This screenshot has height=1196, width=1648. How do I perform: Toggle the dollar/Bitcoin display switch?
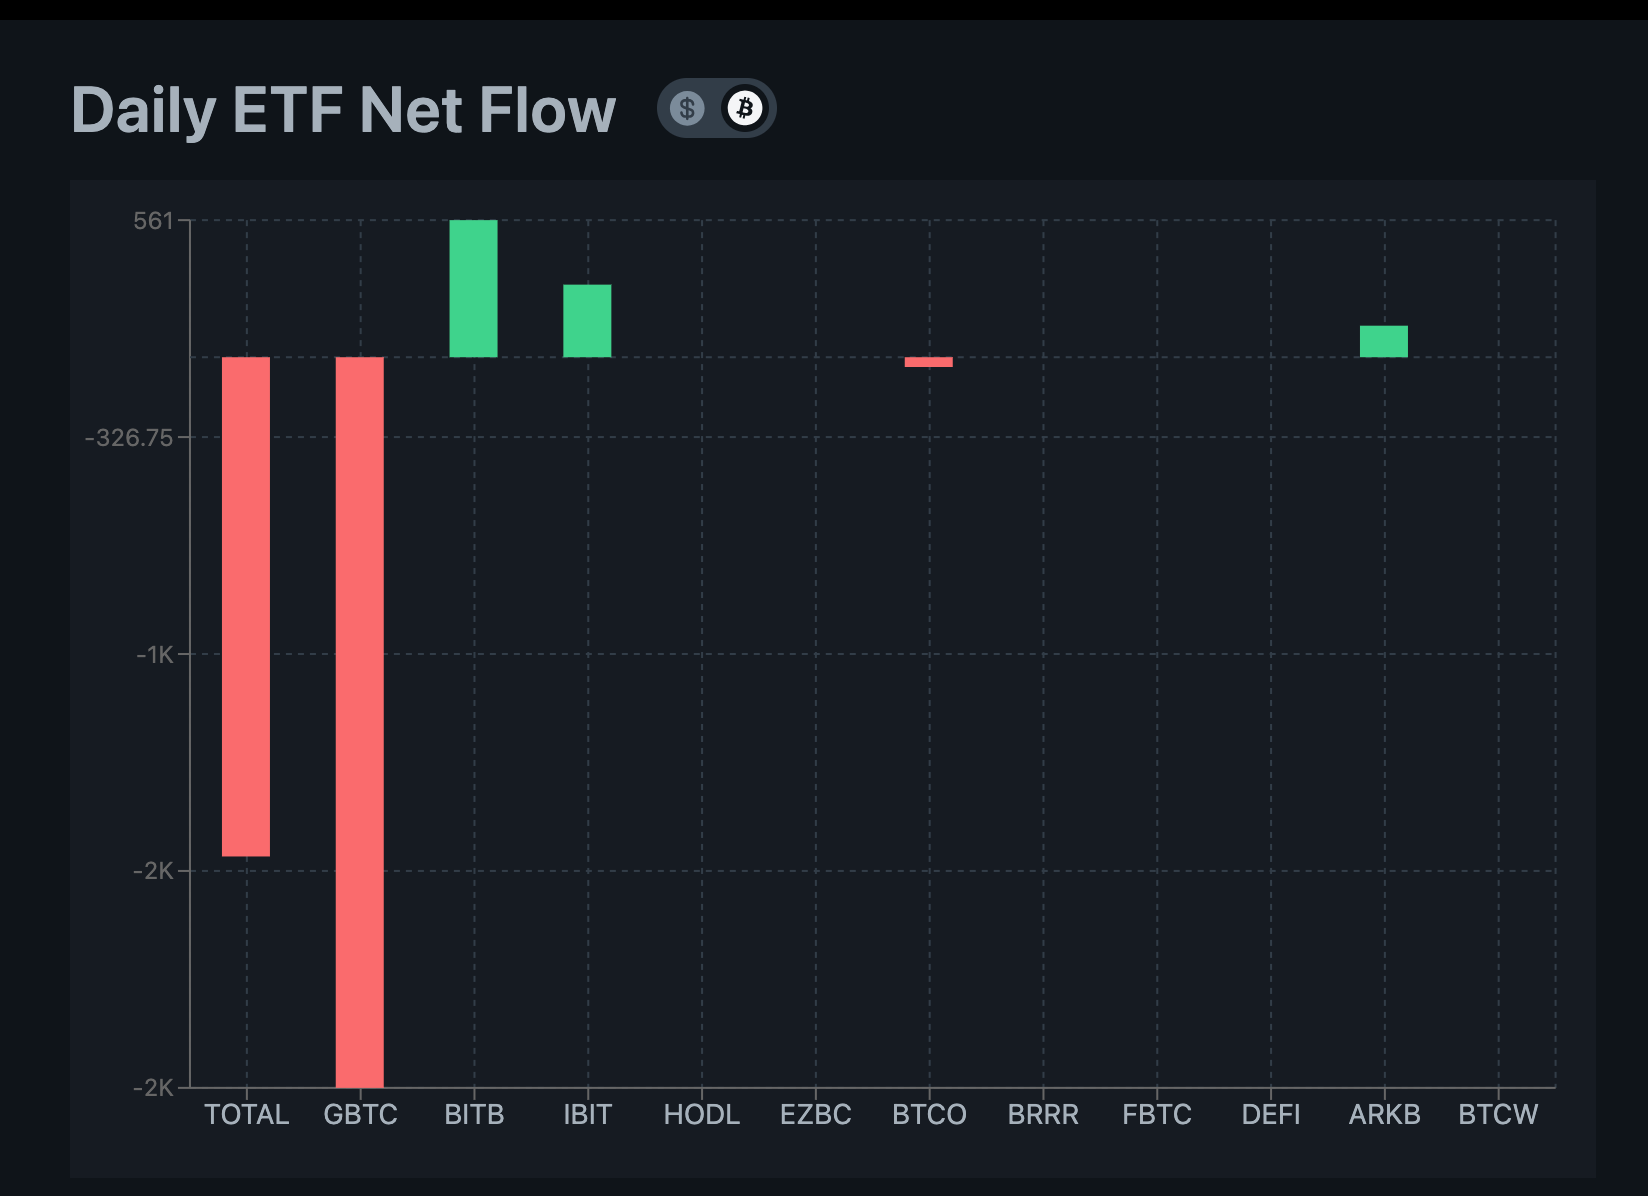[716, 108]
